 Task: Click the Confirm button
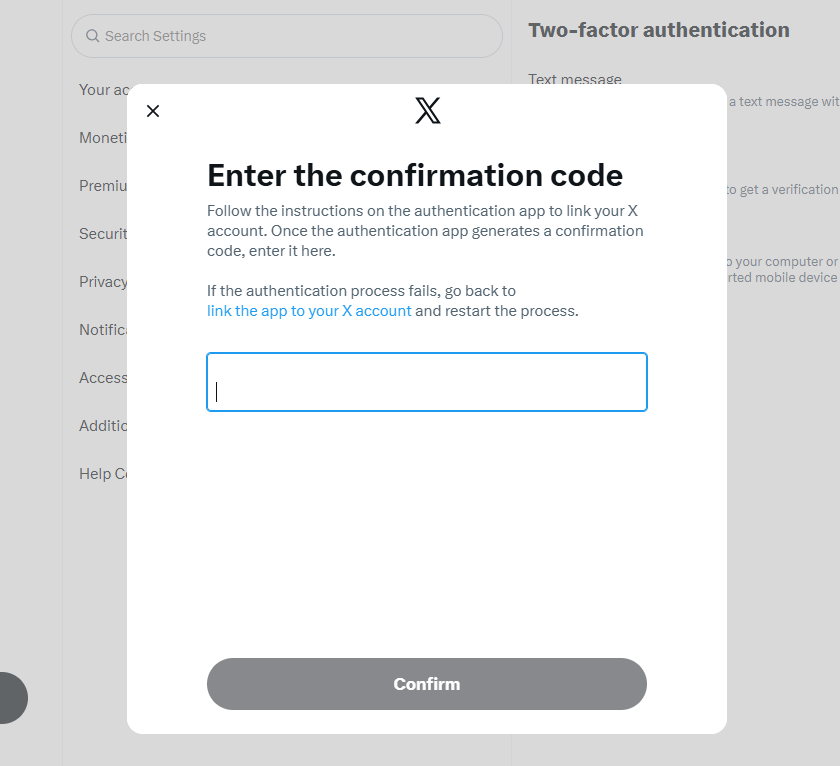click(427, 684)
